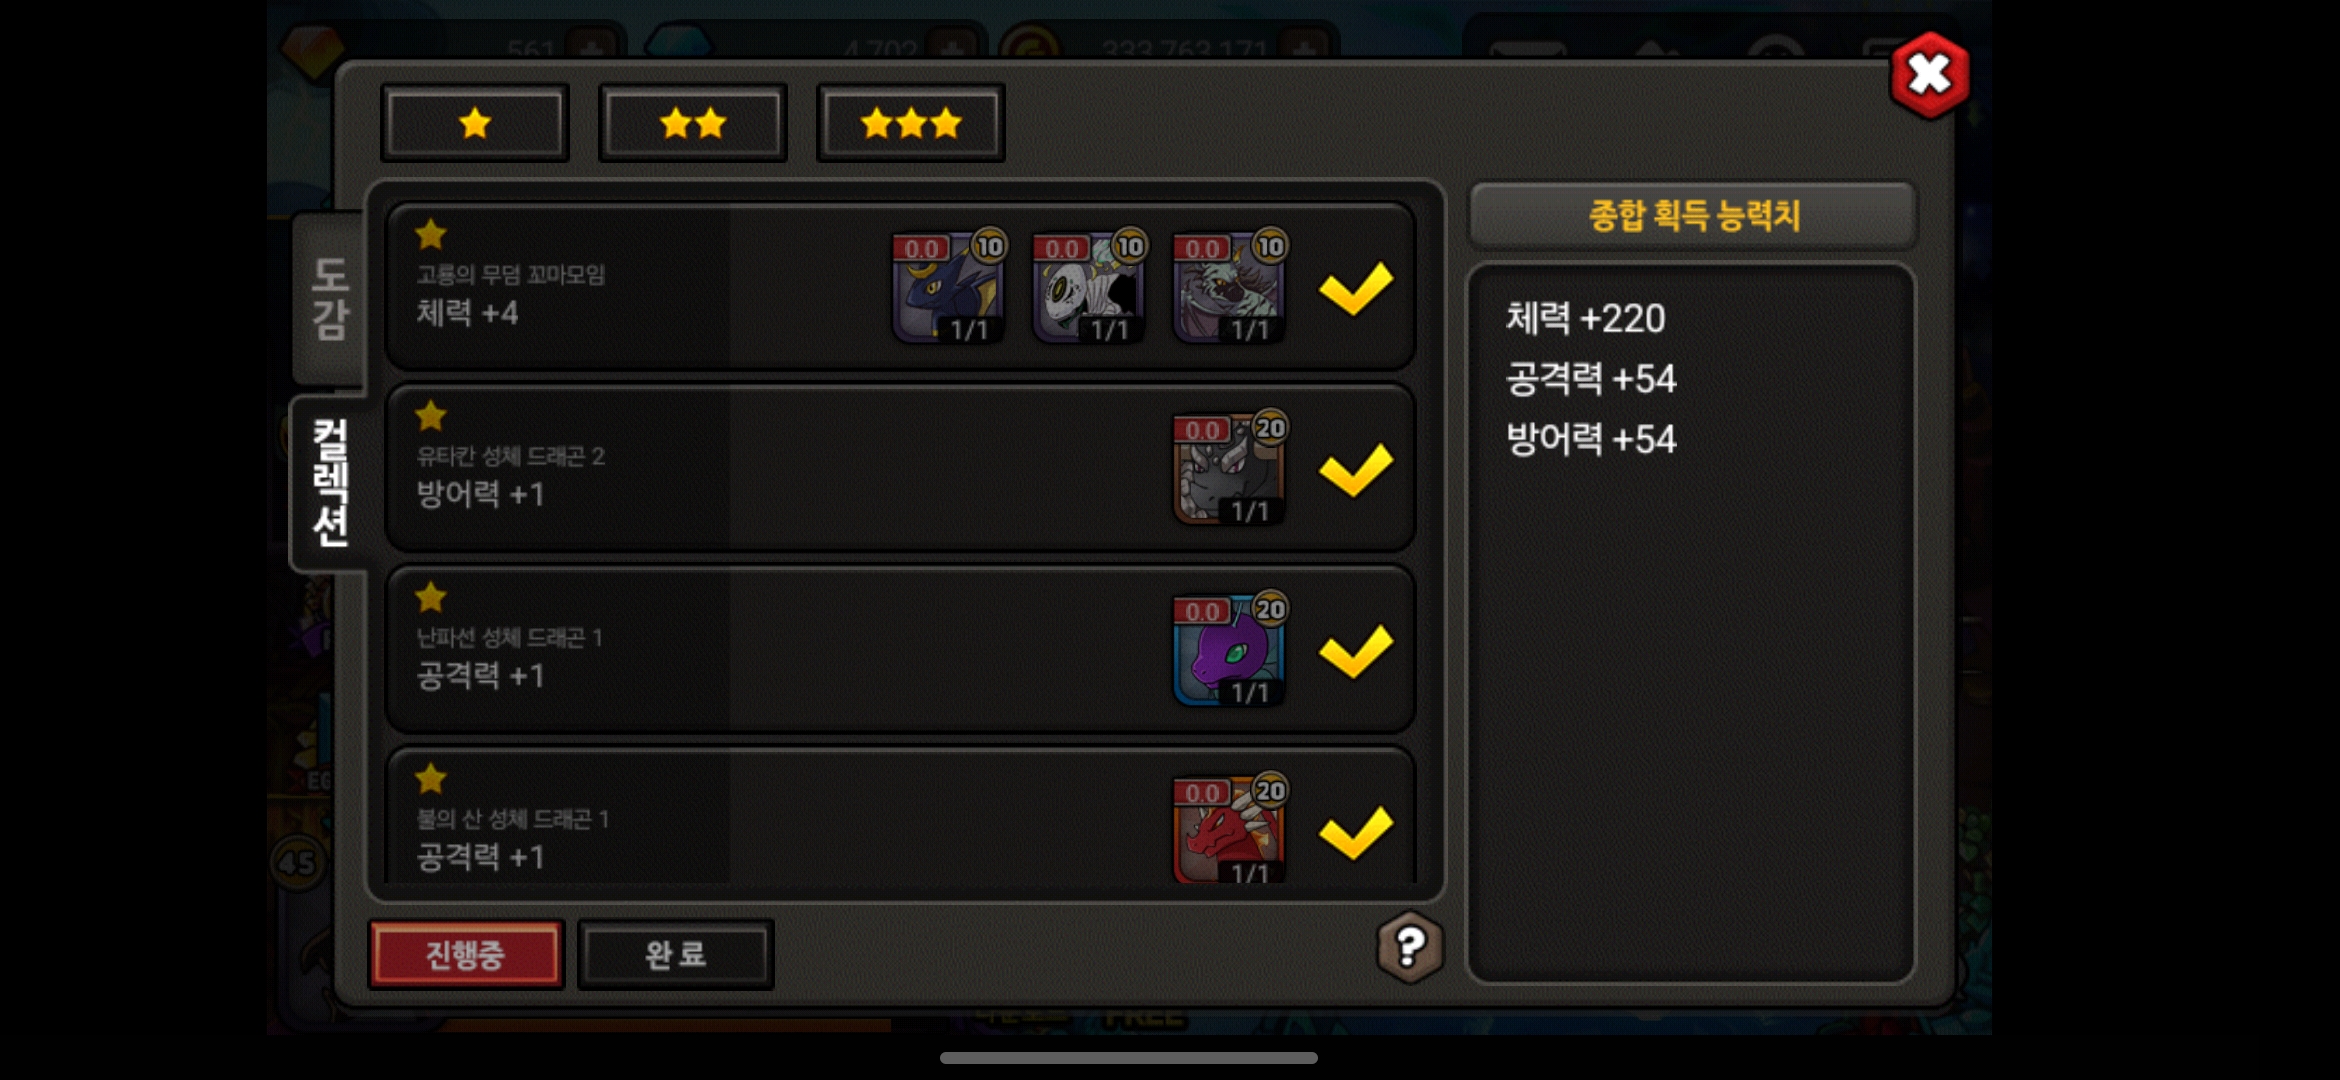Show the 진행중 in-progress list
2340x1080 pixels.
tap(466, 955)
